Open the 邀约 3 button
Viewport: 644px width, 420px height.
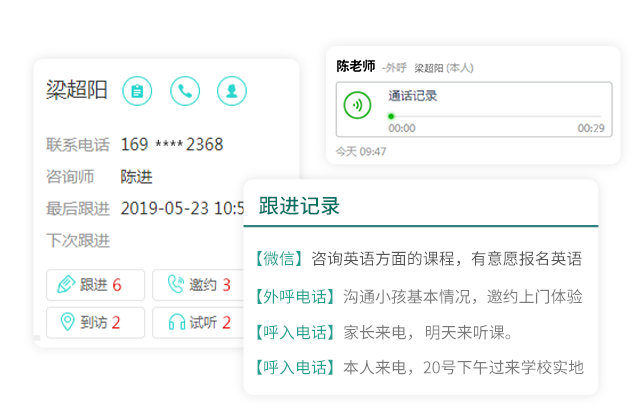[x=198, y=285]
